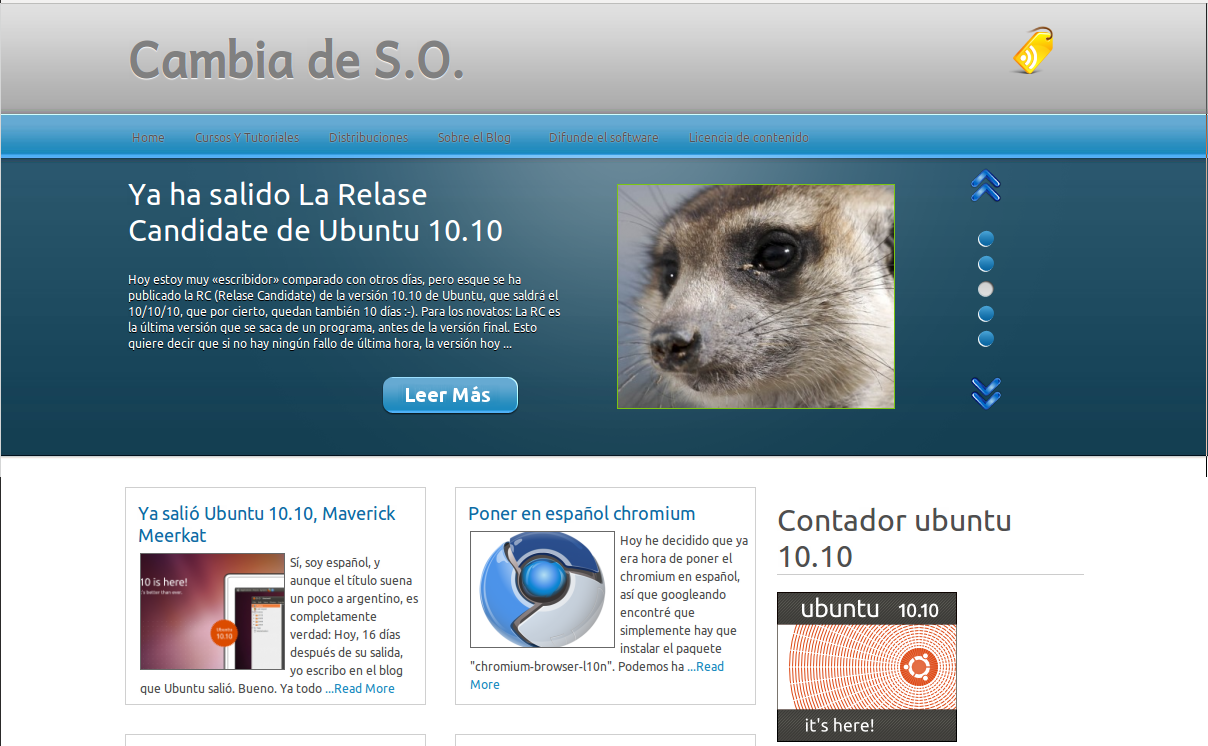Click the ubuntu 10.10 it's here banner
This screenshot has width=1208, height=746.
[x=867, y=667]
